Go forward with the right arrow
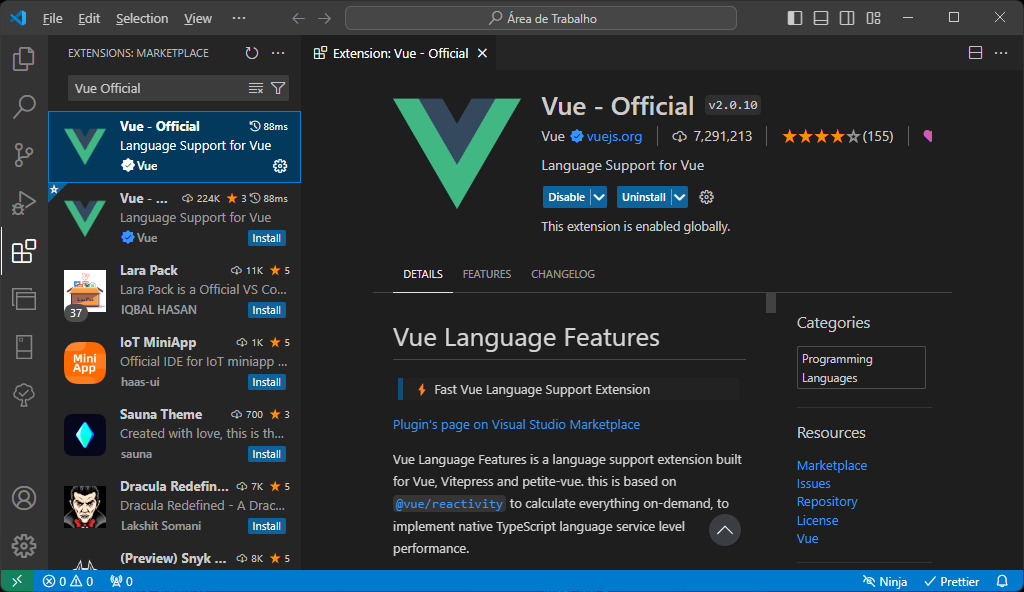The width and height of the screenshot is (1024, 592). point(325,18)
